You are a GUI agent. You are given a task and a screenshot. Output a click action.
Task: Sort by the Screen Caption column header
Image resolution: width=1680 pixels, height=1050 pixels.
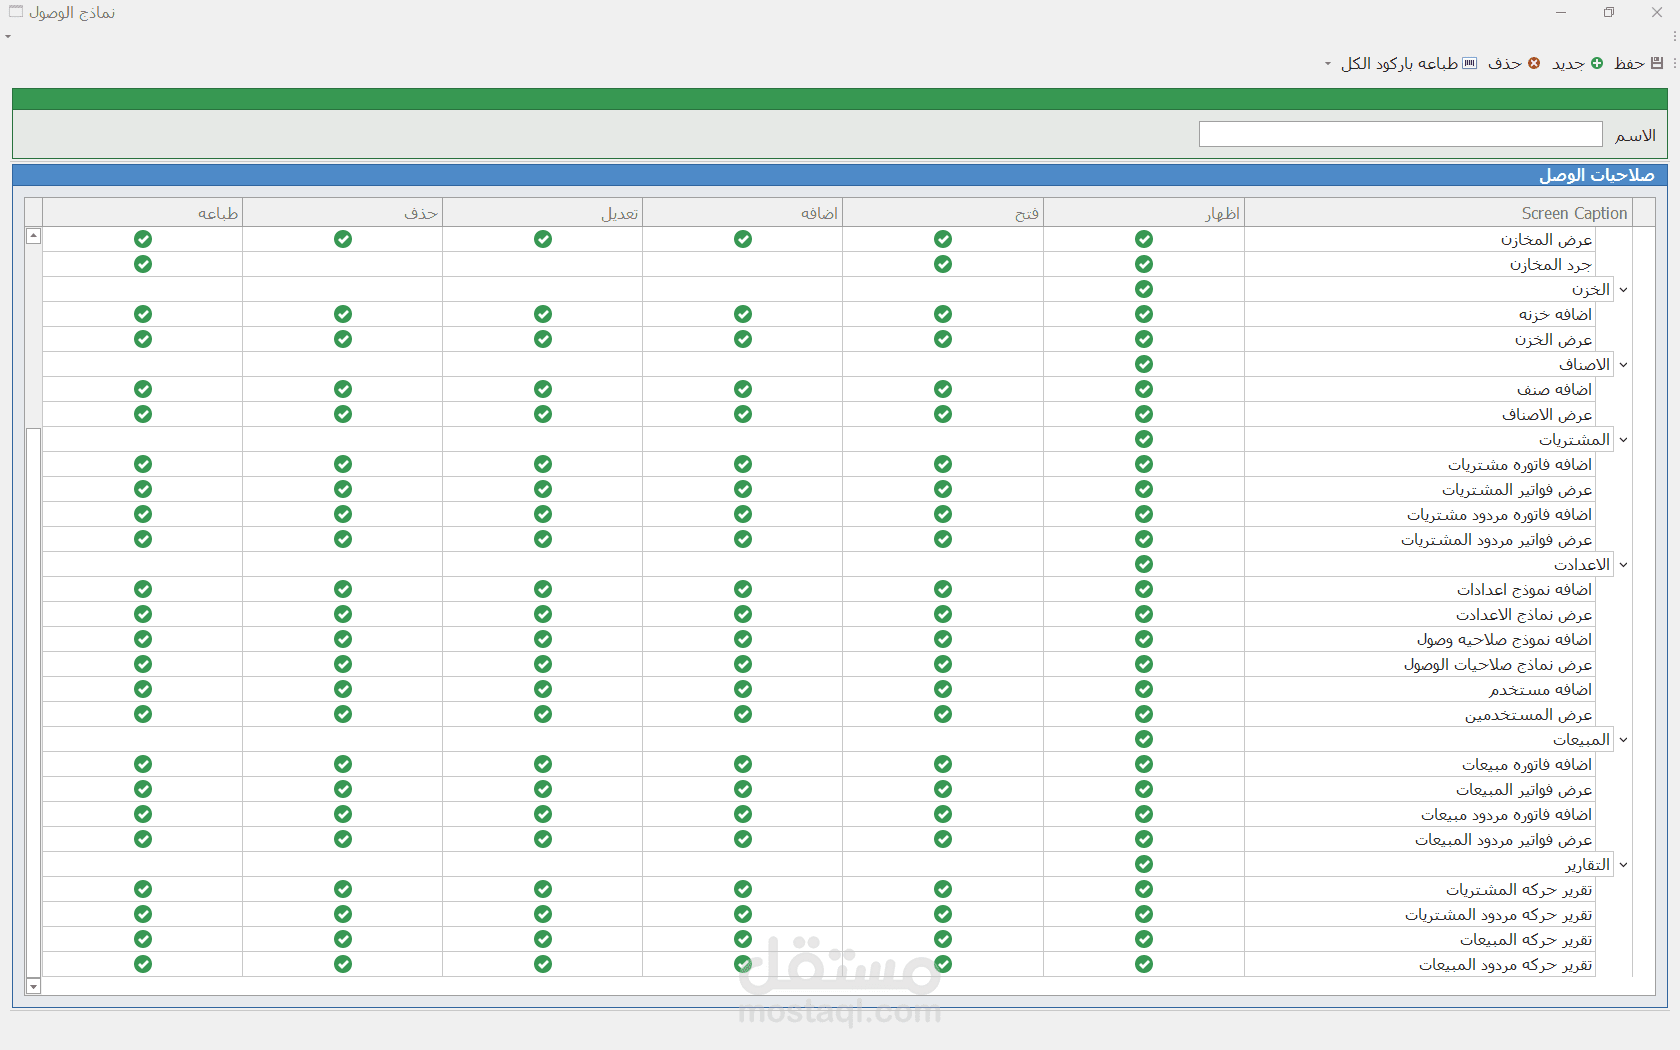coord(1438,213)
